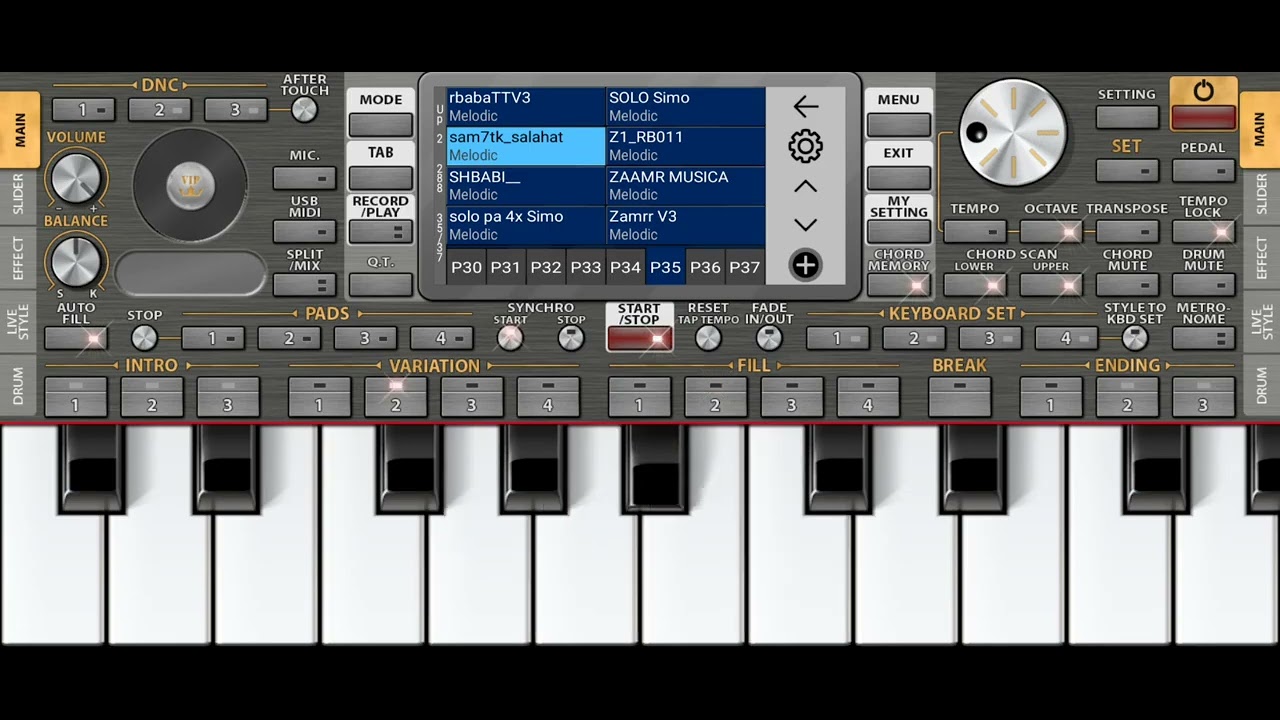Expand list upward with the up chevron
Screen dimensions: 1280x720
click(x=805, y=186)
